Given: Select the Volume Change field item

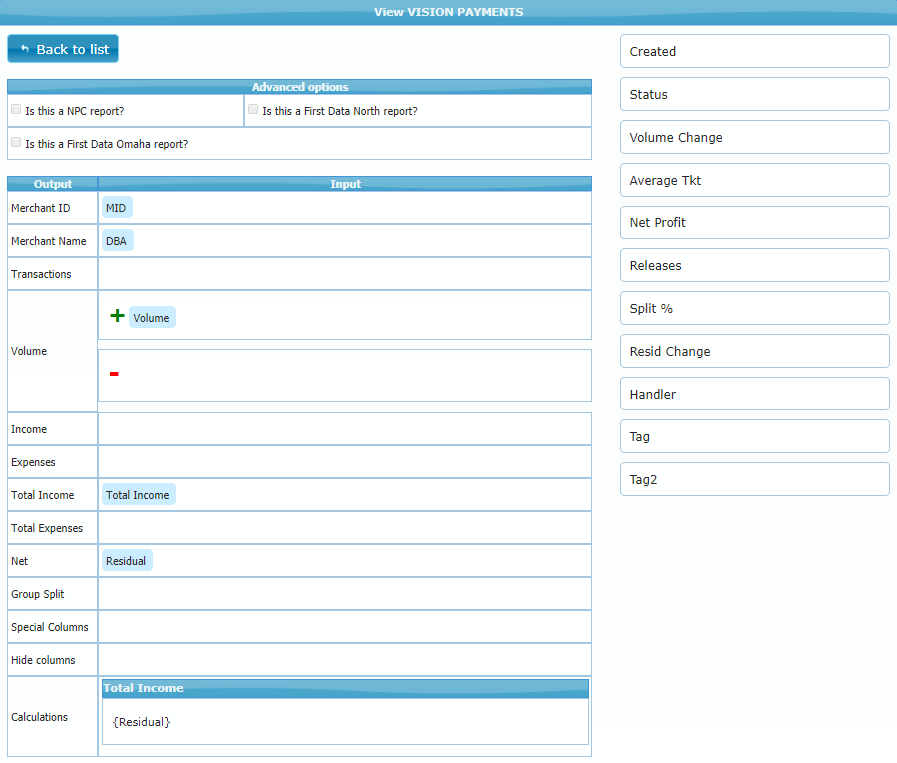Looking at the screenshot, I should [x=754, y=137].
